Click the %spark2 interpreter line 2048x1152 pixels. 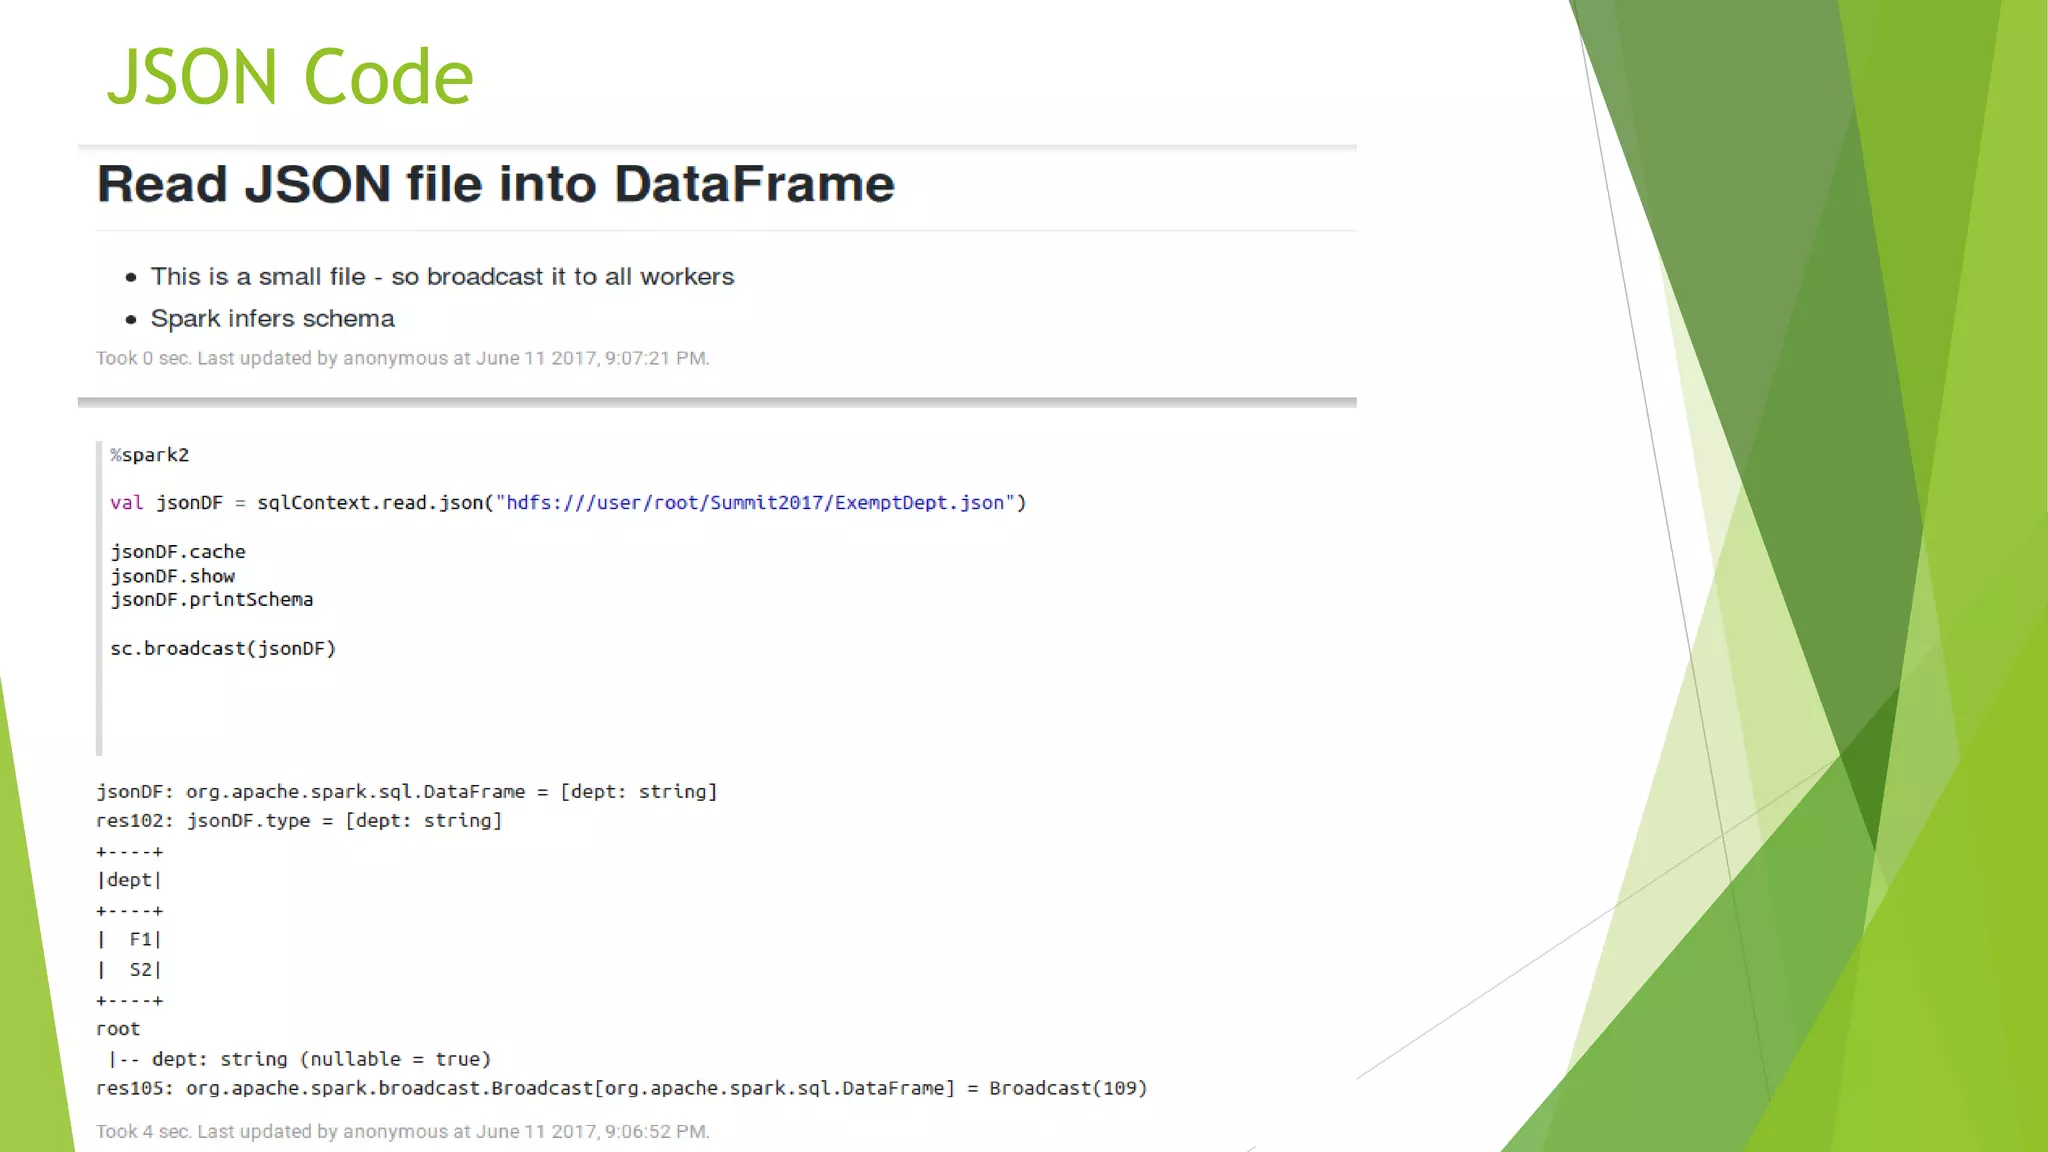[x=150, y=455]
